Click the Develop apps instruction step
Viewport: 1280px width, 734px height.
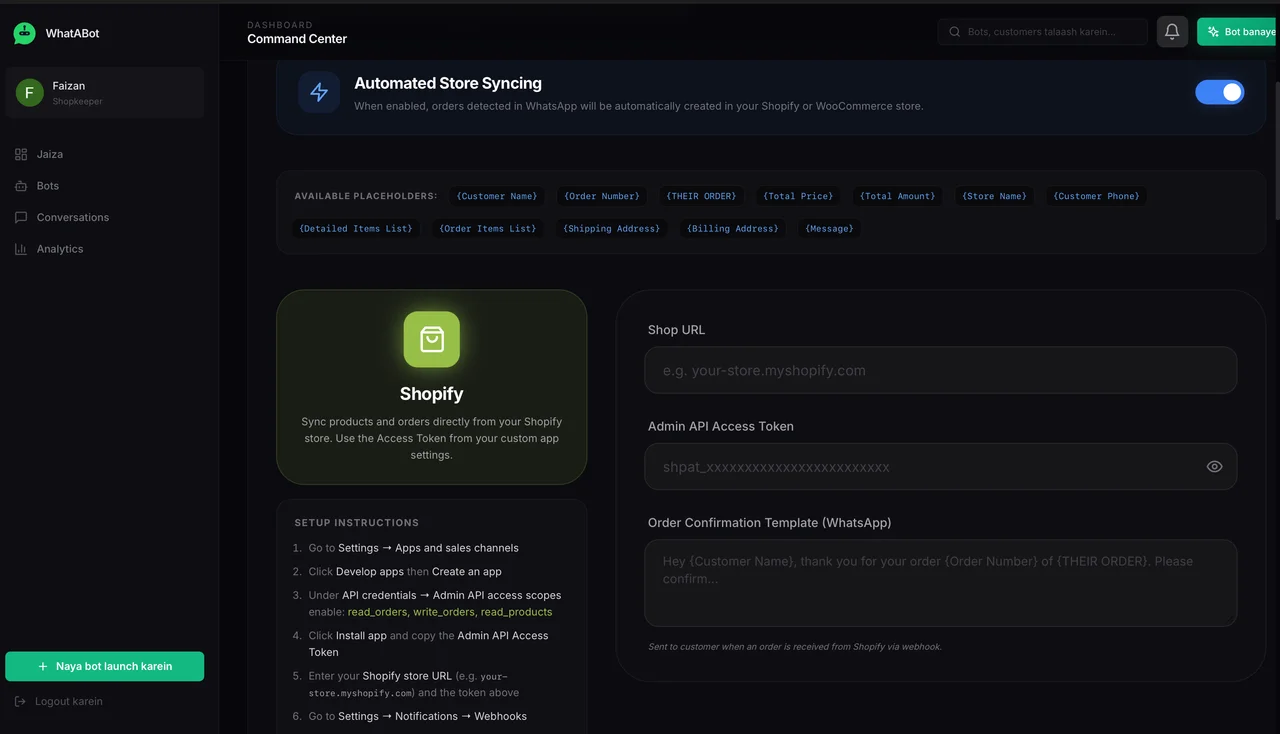tap(405, 572)
